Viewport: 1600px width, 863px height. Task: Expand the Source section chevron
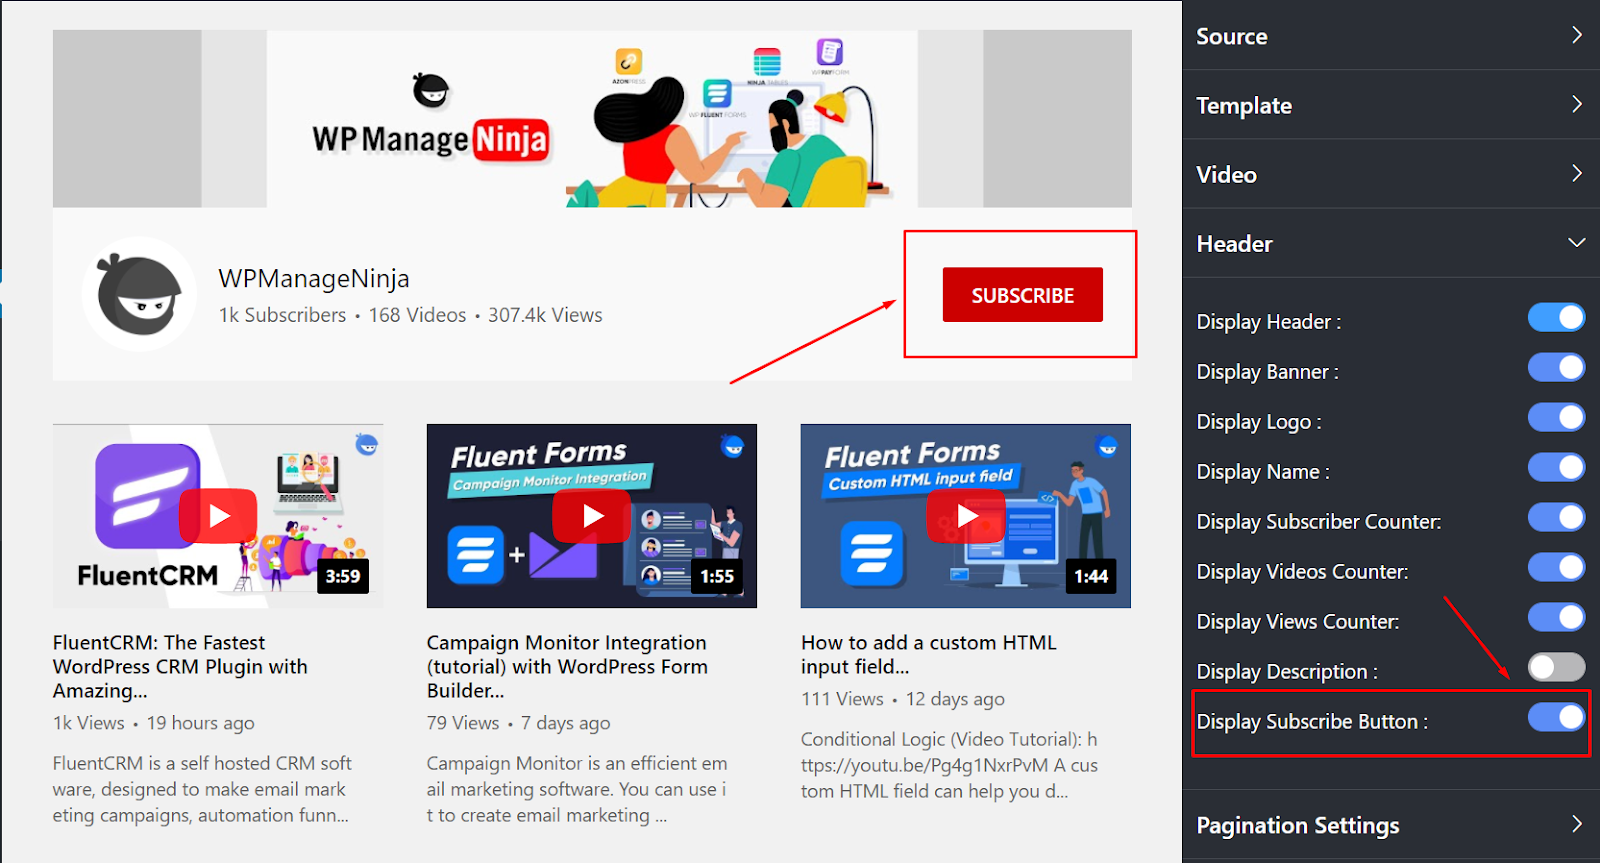pos(1576,35)
